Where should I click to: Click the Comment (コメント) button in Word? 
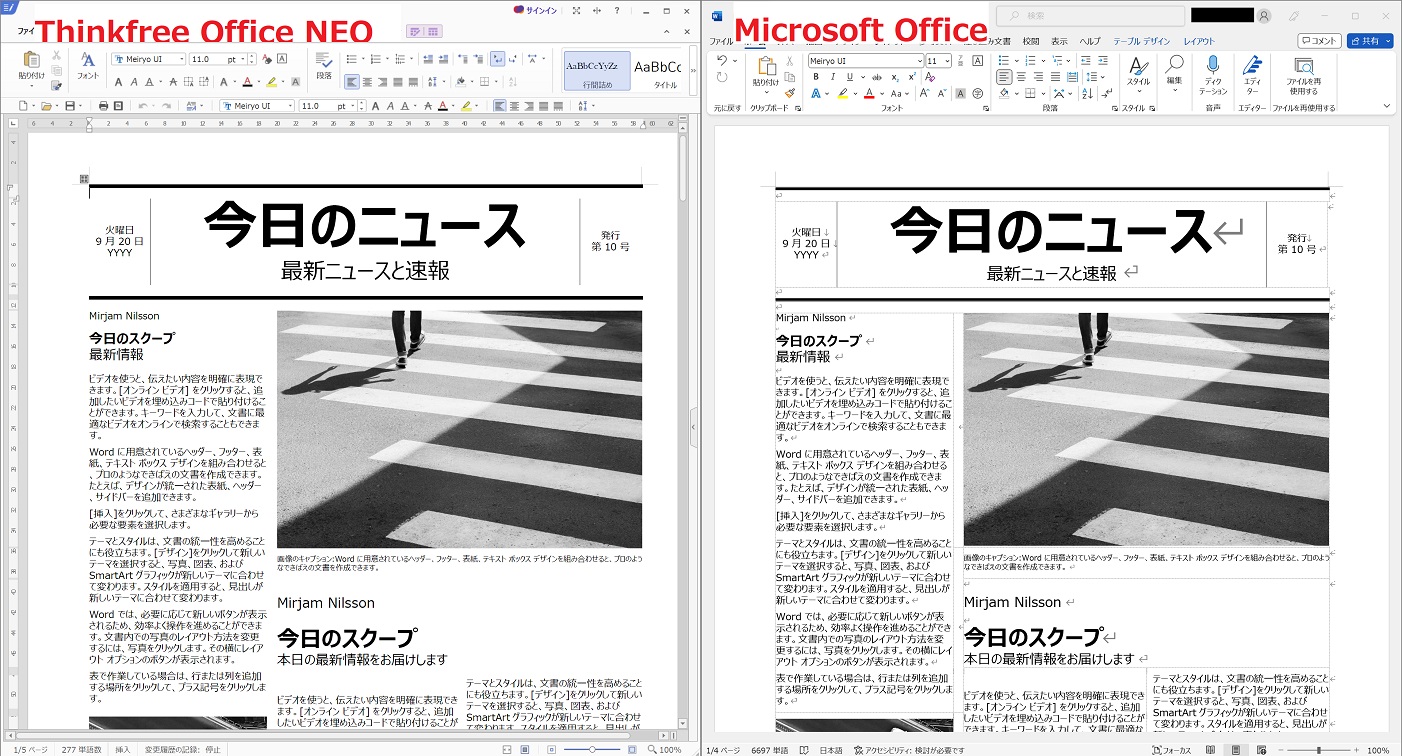(1319, 41)
